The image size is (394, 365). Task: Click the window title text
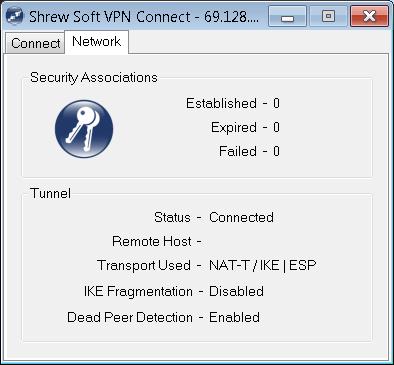click(144, 17)
